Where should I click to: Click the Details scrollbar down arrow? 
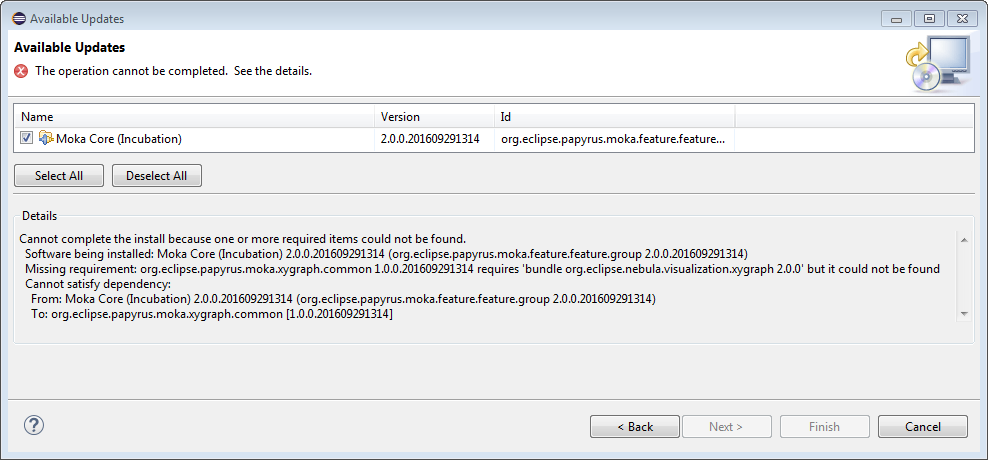pos(963,313)
